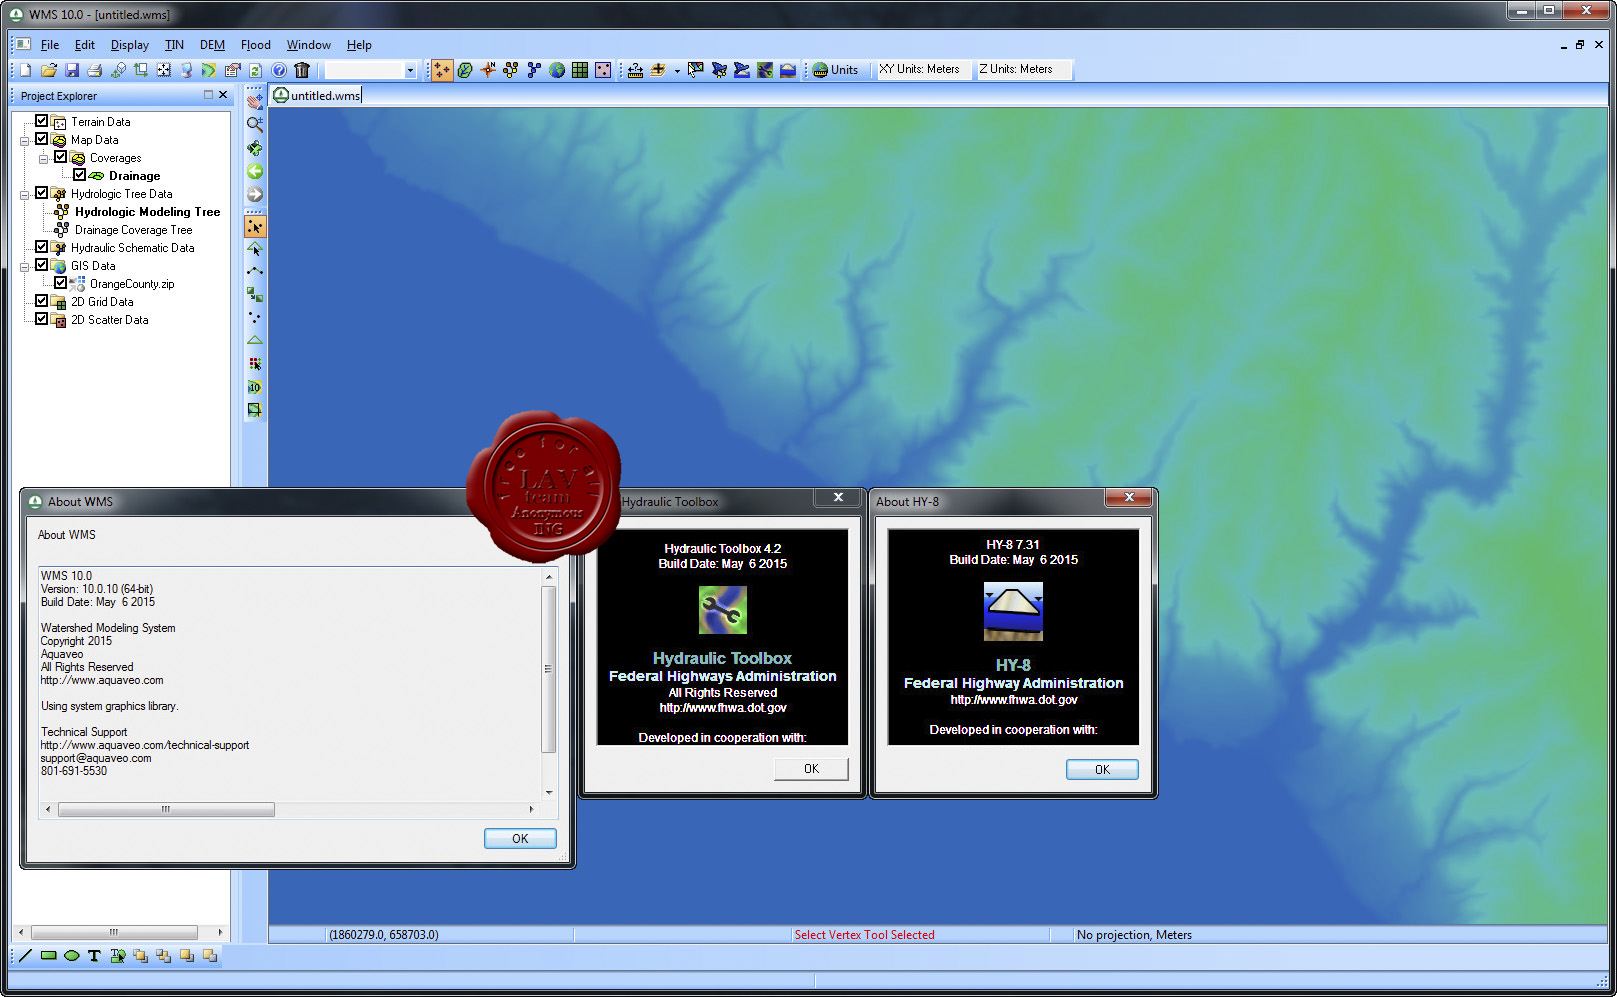This screenshot has width=1617, height=997.
Task: Open the dropdown arrow beside the toolbar yellow-cross icon
Action: pyautogui.click(x=677, y=71)
